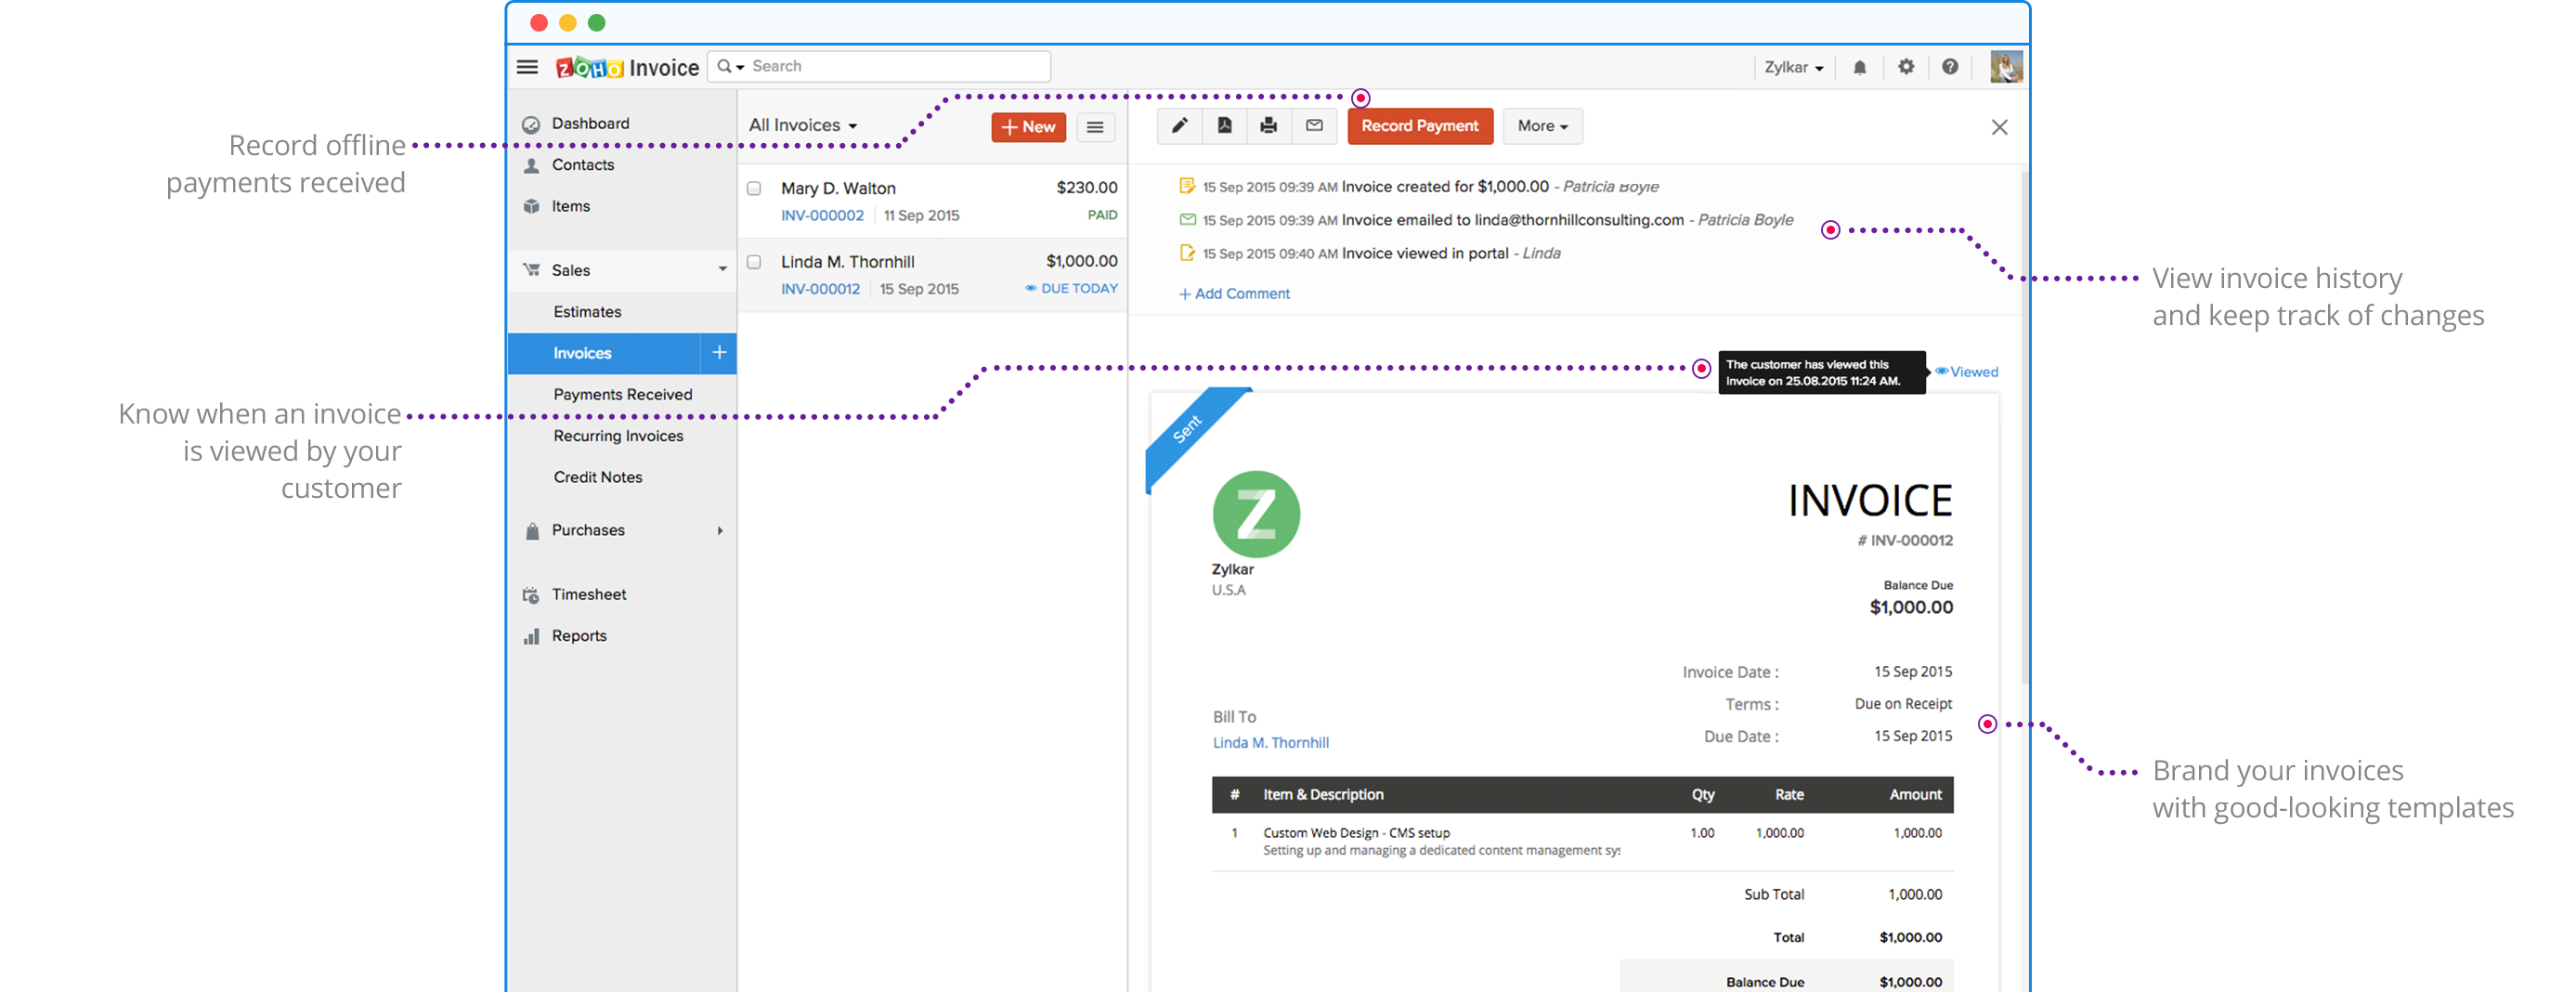Click the Record Payment button
The height and width of the screenshot is (992, 2576).
(x=1419, y=126)
